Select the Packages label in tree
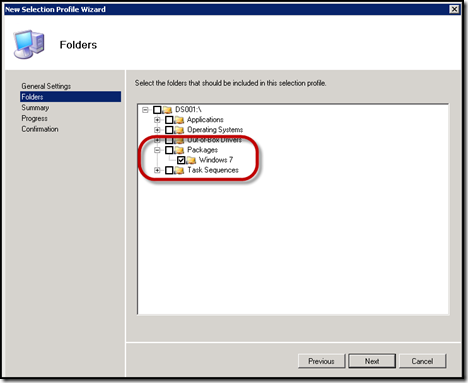This screenshot has width=468, height=383. point(202,150)
